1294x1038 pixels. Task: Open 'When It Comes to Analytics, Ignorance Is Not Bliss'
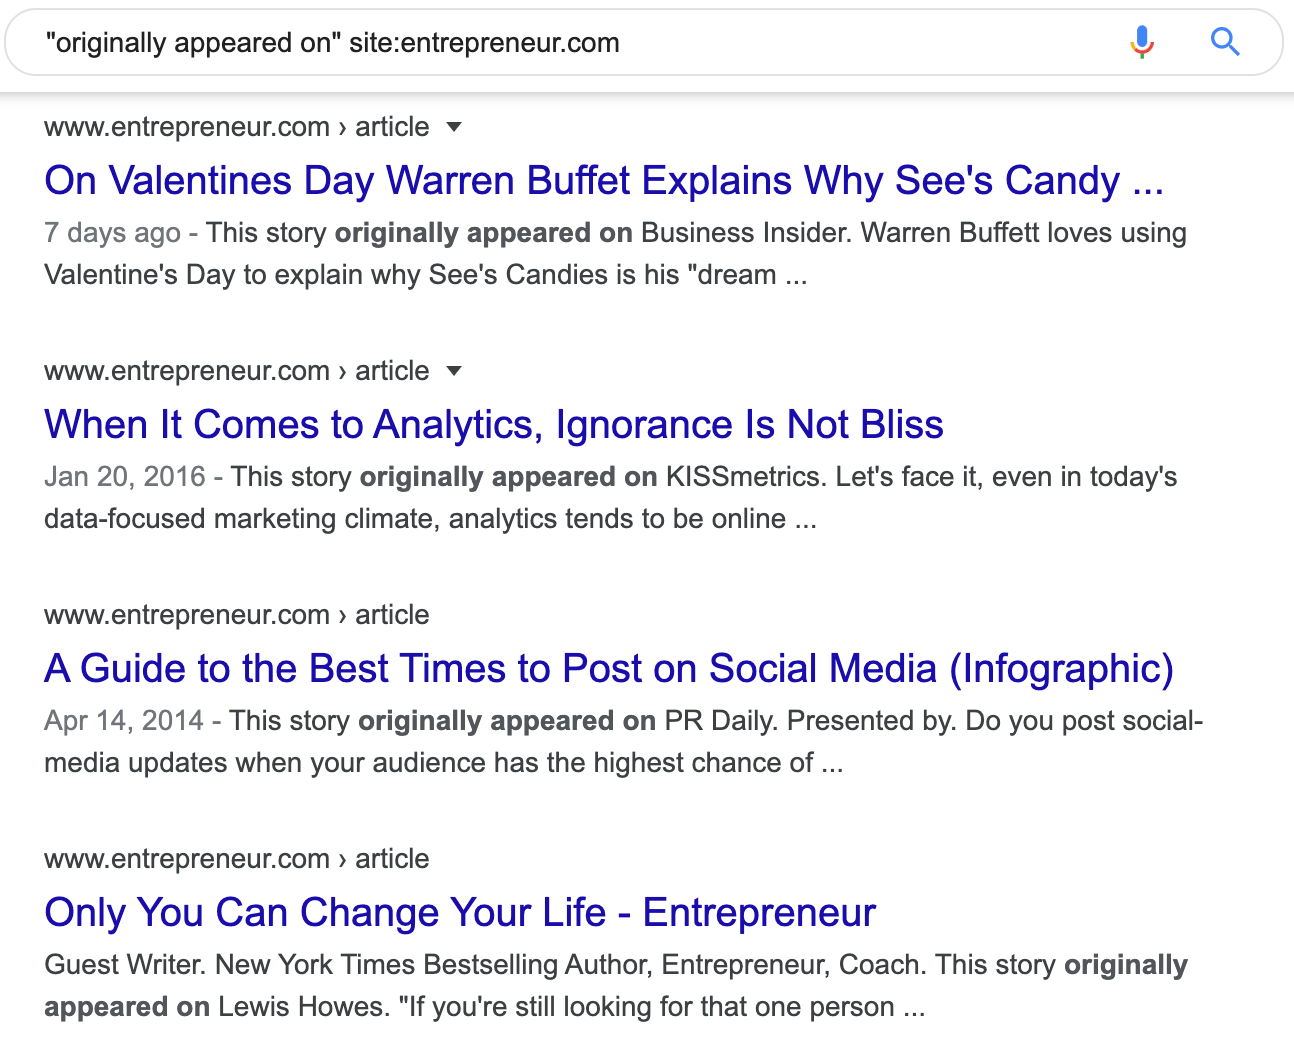coord(493,424)
